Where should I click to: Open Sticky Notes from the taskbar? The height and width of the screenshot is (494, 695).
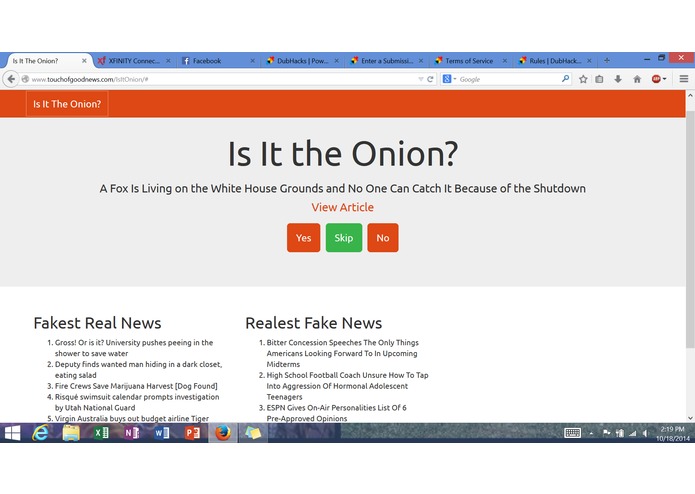pyautogui.click(x=253, y=433)
